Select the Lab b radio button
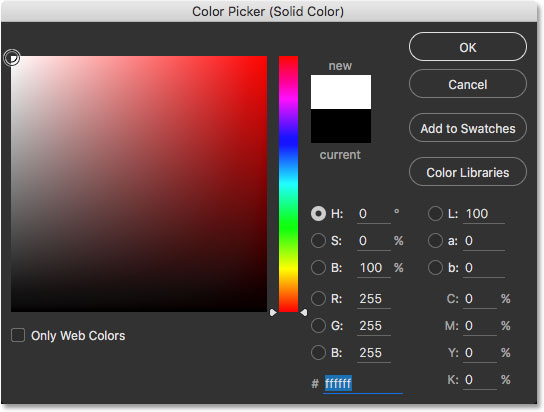The width and height of the screenshot is (544, 412). click(435, 268)
